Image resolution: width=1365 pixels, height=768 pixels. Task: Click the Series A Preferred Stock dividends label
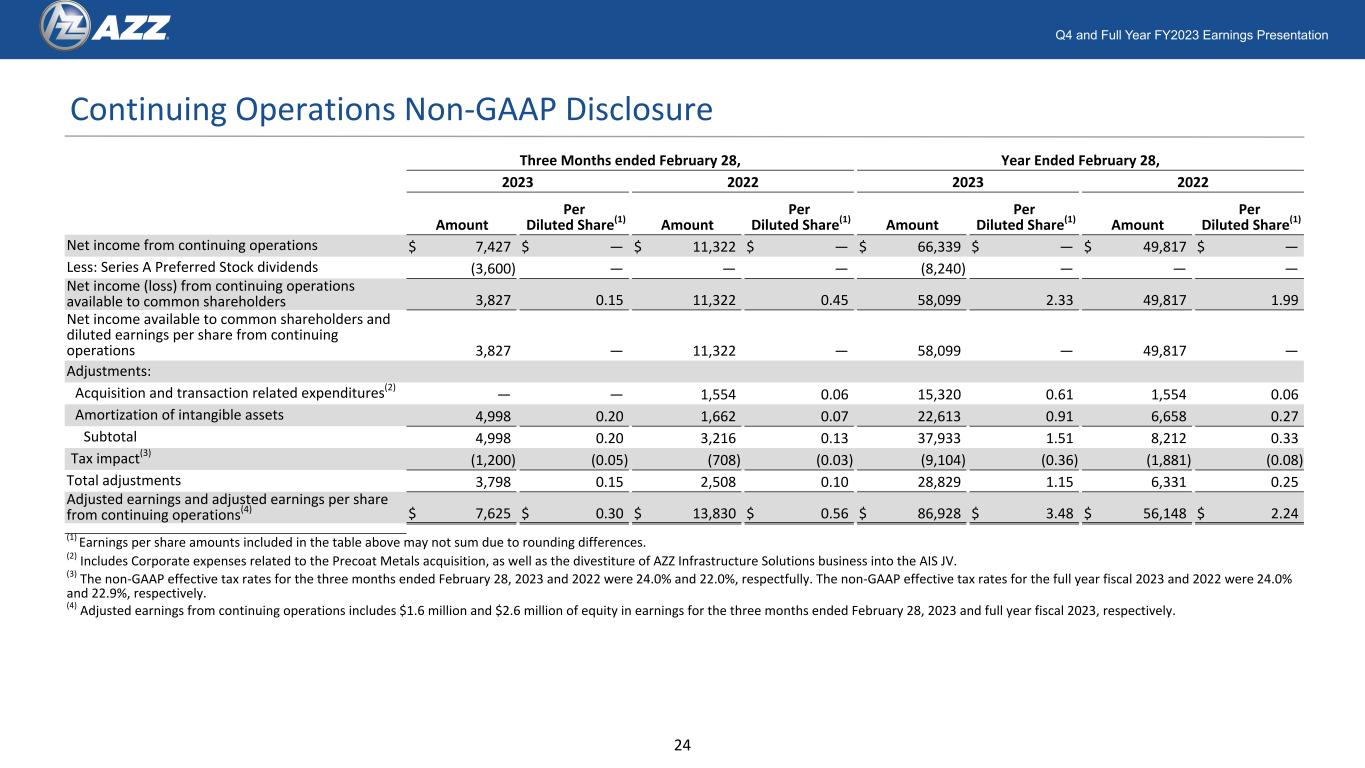click(192, 267)
